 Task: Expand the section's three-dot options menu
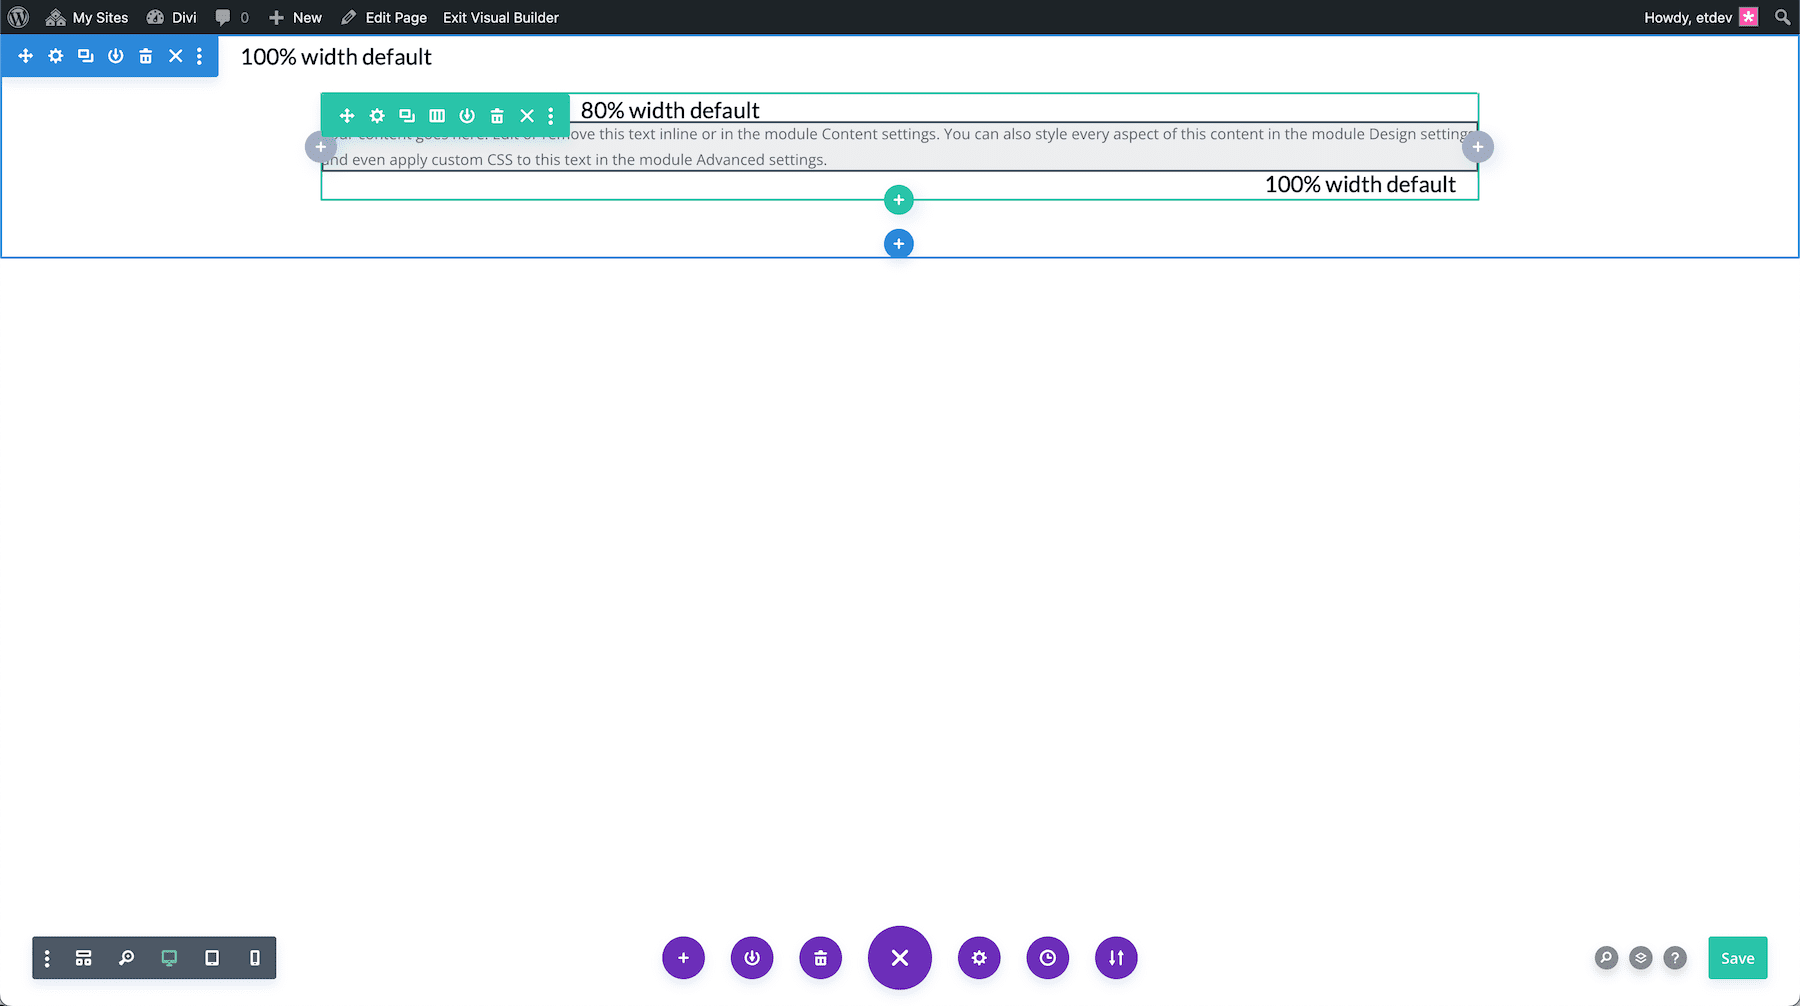click(198, 56)
